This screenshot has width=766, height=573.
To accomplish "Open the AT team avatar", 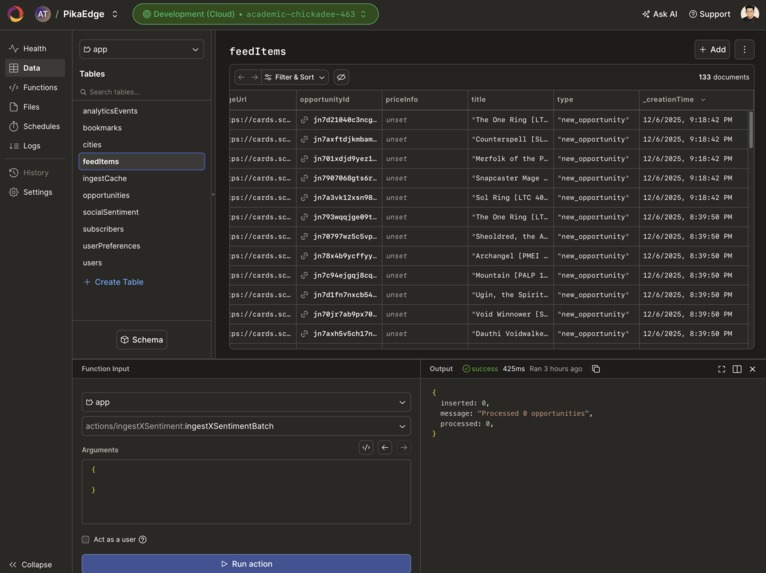I will [43, 14].
